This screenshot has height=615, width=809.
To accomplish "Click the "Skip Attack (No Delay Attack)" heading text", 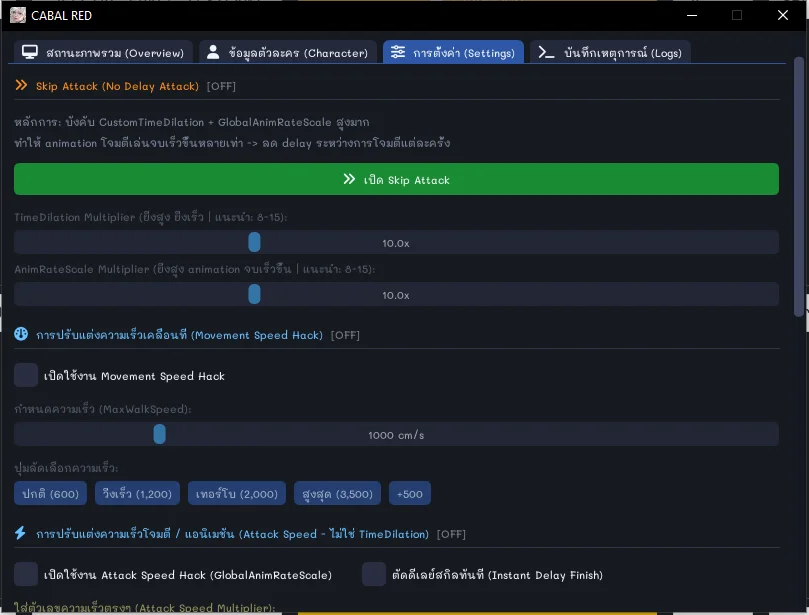I will coord(117,86).
